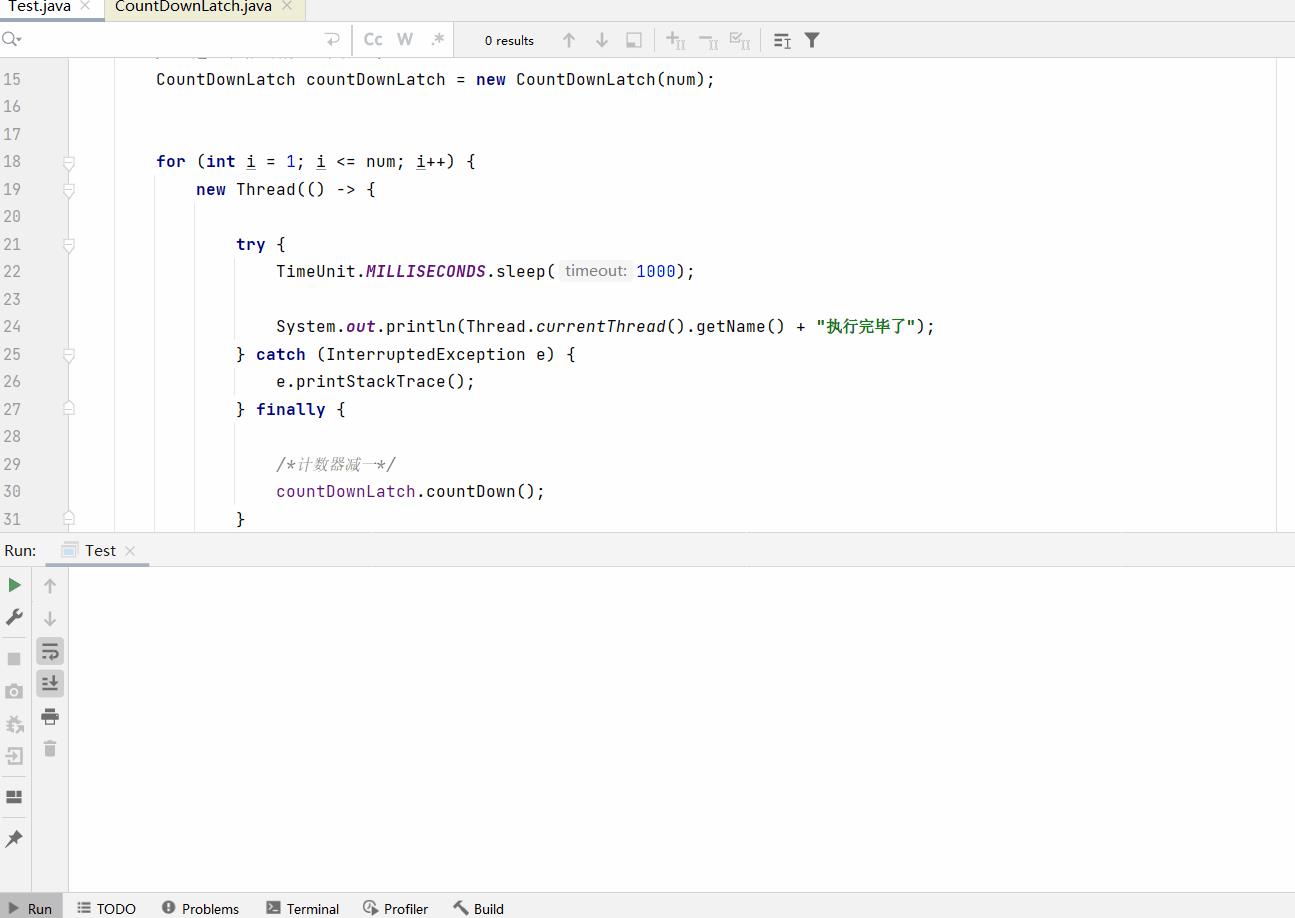The image size is (1295, 918).
Task: Toggle scroll to end in console
Action: click(x=50, y=683)
